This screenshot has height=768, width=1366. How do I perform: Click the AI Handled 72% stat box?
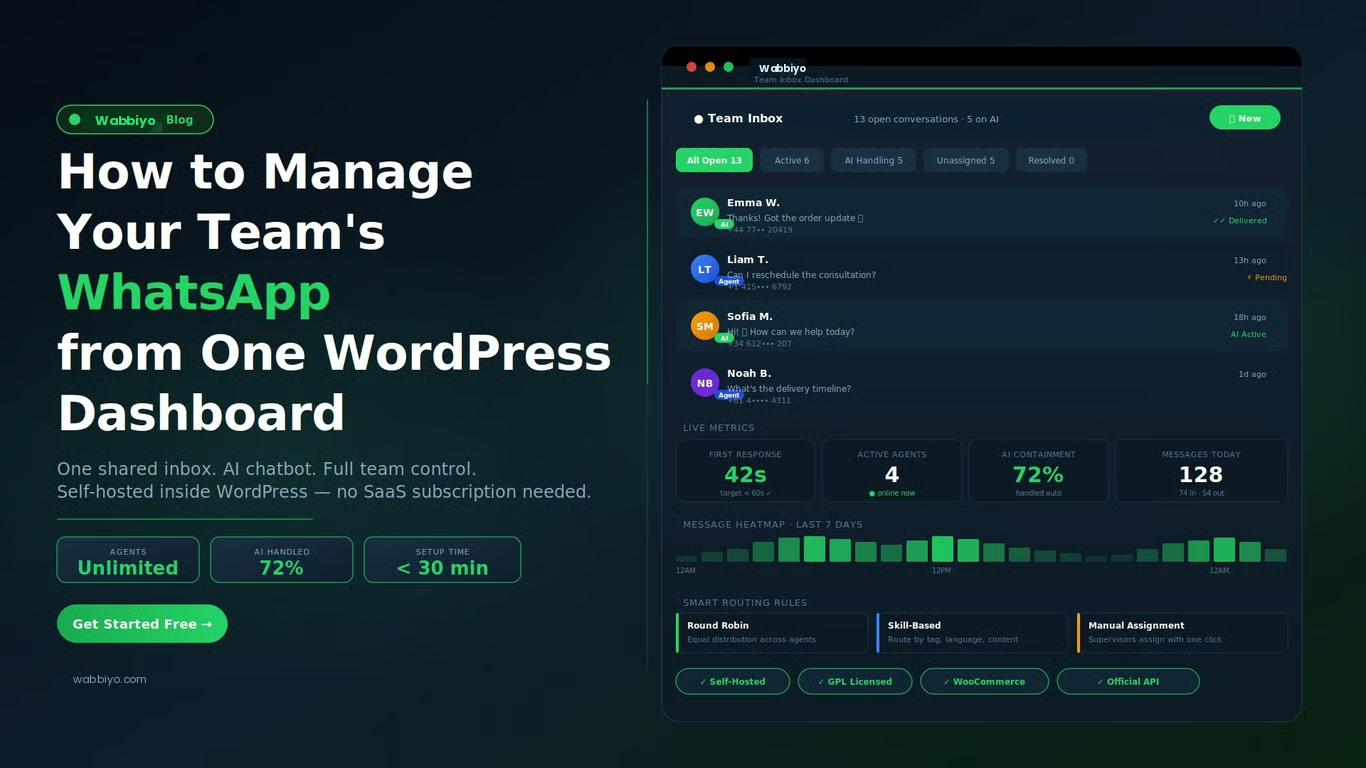(x=282, y=560)
